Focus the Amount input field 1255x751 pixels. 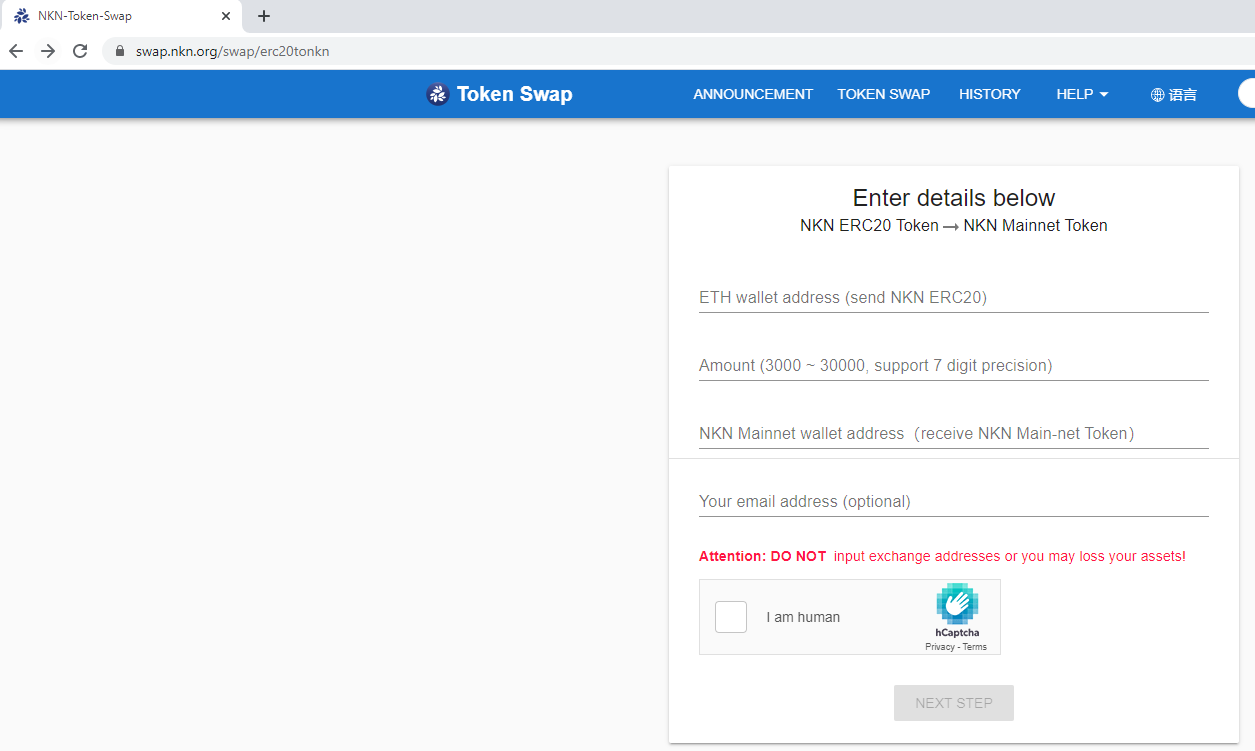tap(954, 365)
